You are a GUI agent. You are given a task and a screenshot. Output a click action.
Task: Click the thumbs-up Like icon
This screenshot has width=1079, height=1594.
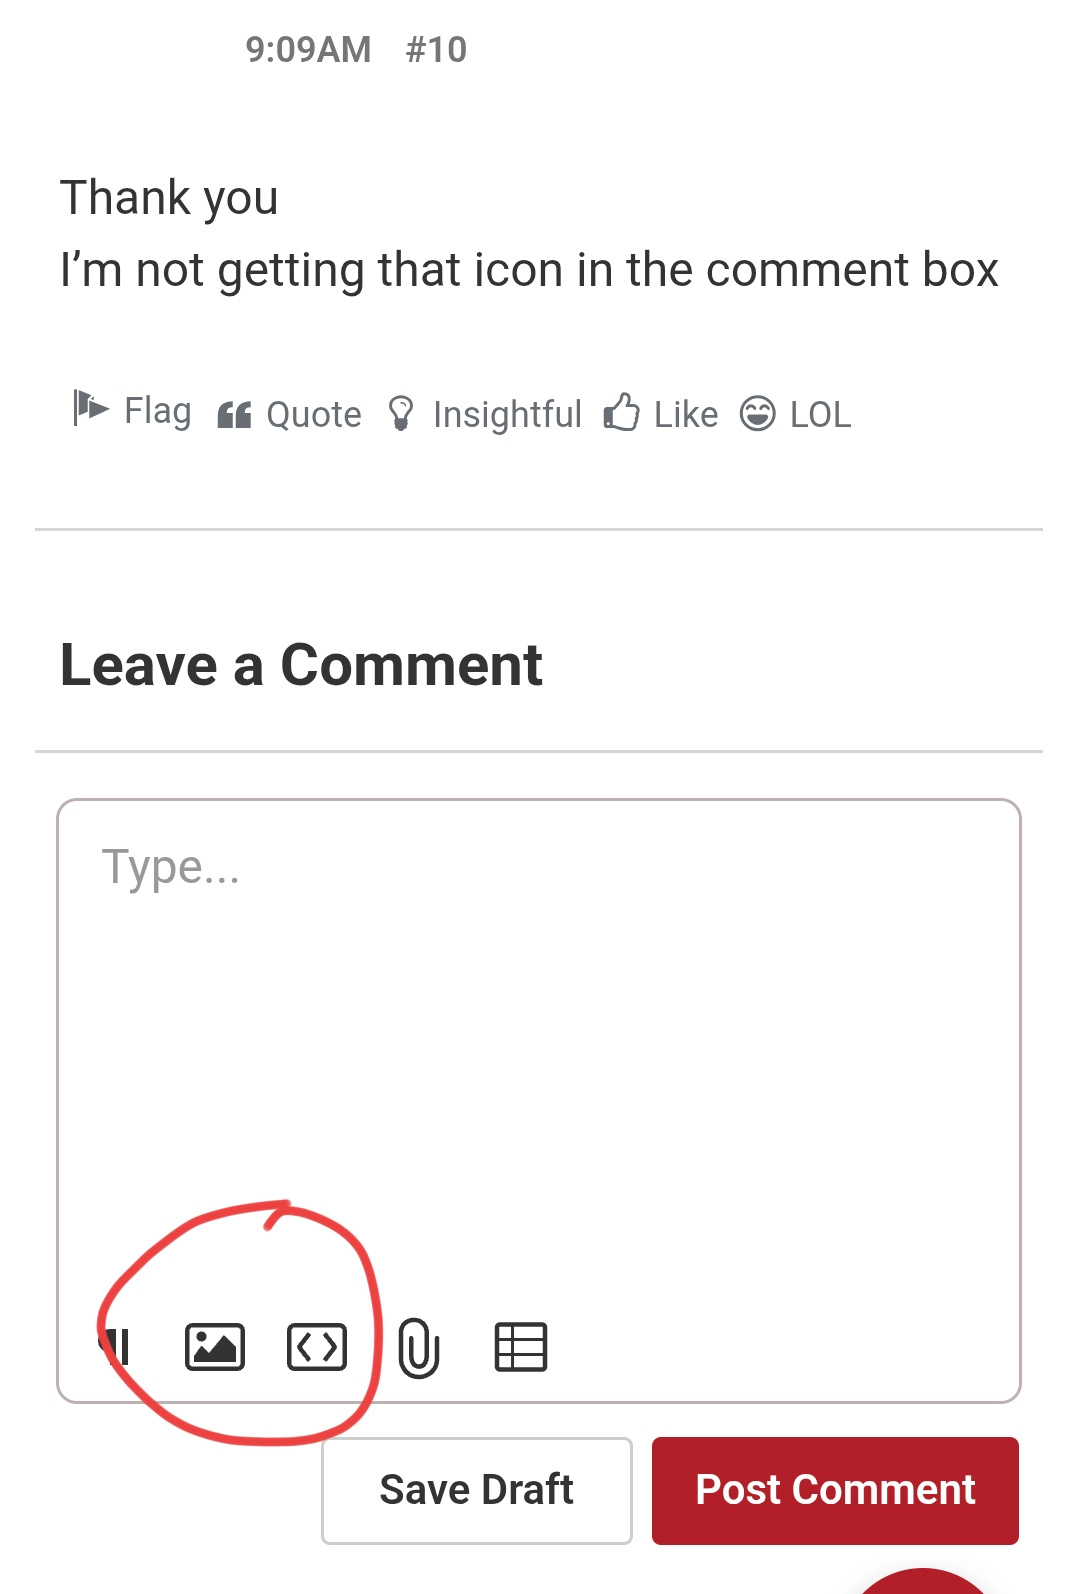click(x=621, y=412)
